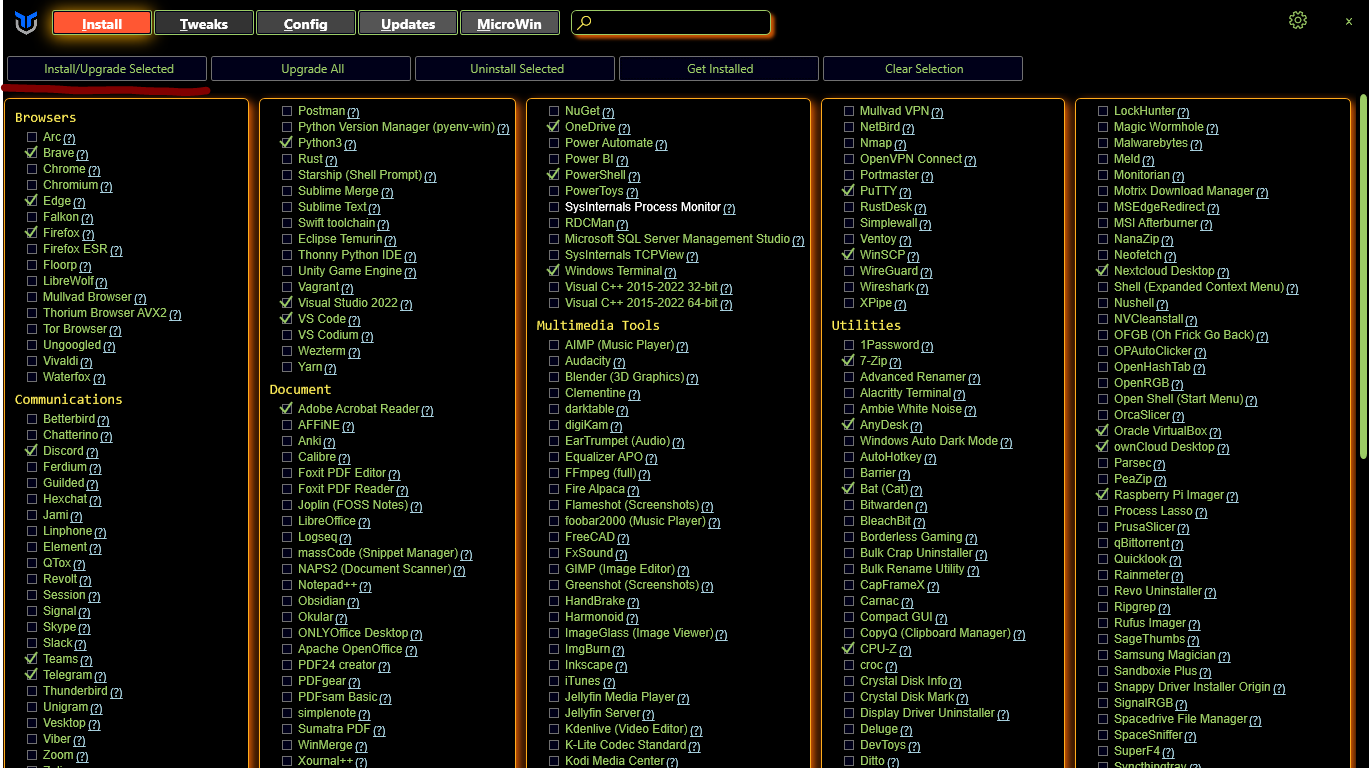Open the (?) help link beside Visual Studio 2022
The height and width of the screenshot is (768, 1369).
pyautogui.click(x=405, y=304)
